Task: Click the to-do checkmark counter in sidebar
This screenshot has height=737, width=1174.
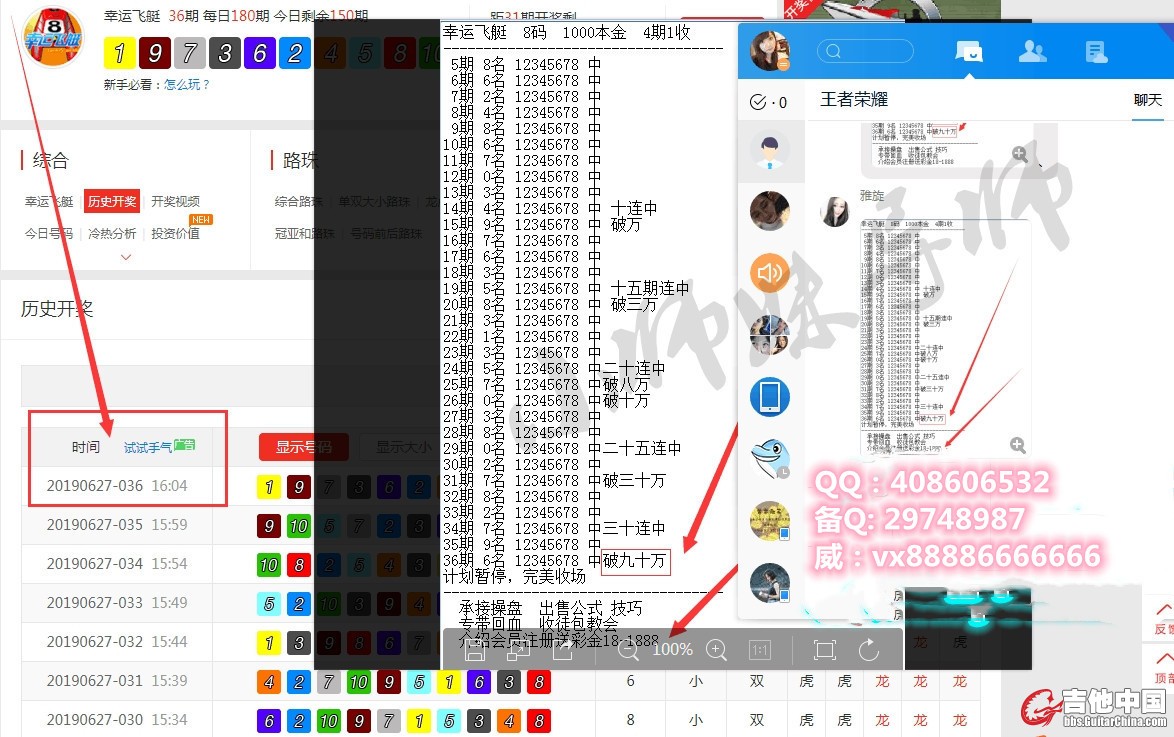Action: [768, 102]
